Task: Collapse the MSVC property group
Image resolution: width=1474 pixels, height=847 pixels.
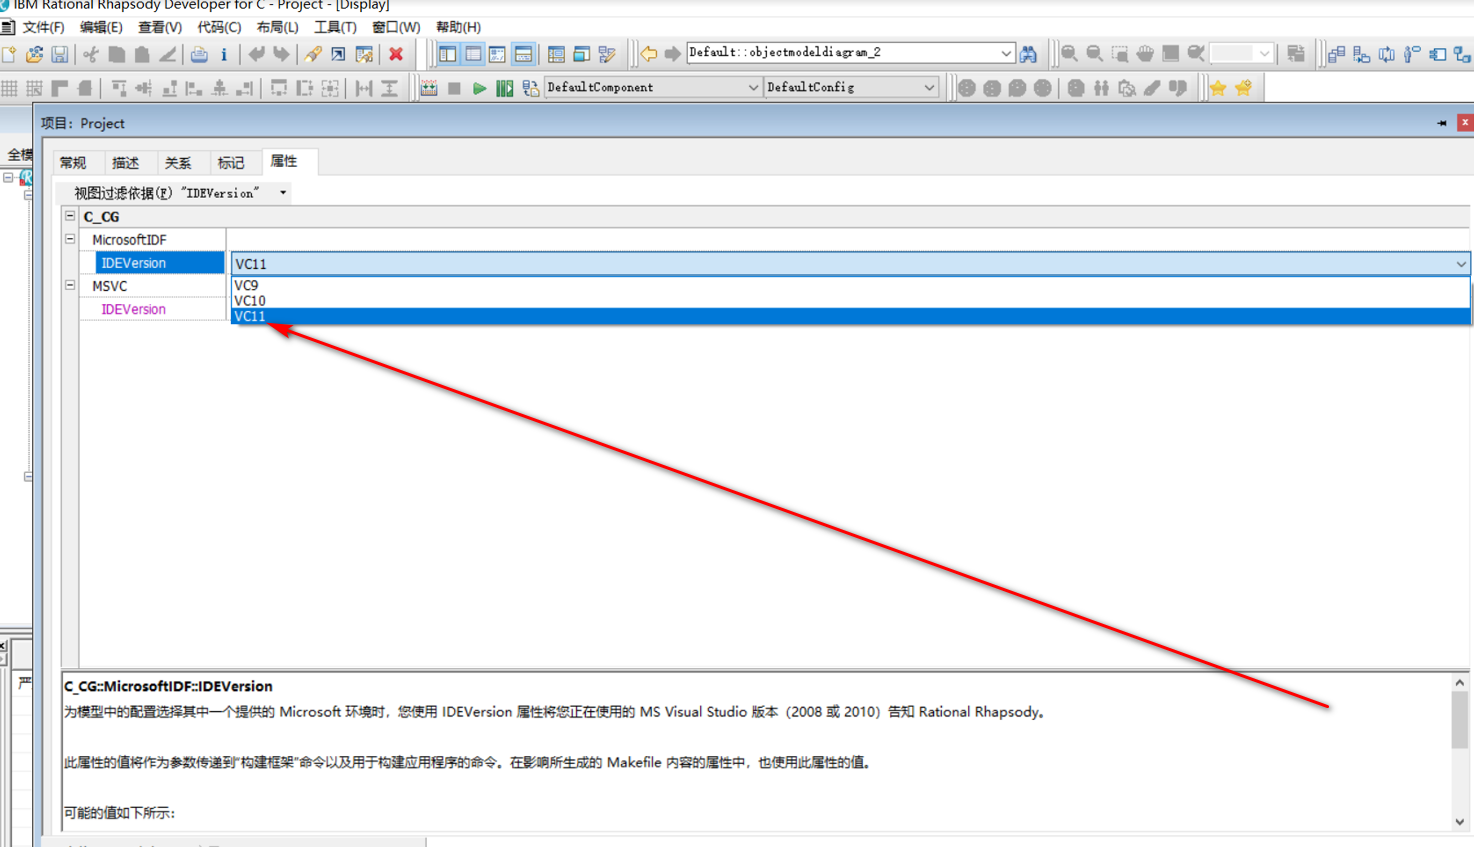Action: (69, 286)
